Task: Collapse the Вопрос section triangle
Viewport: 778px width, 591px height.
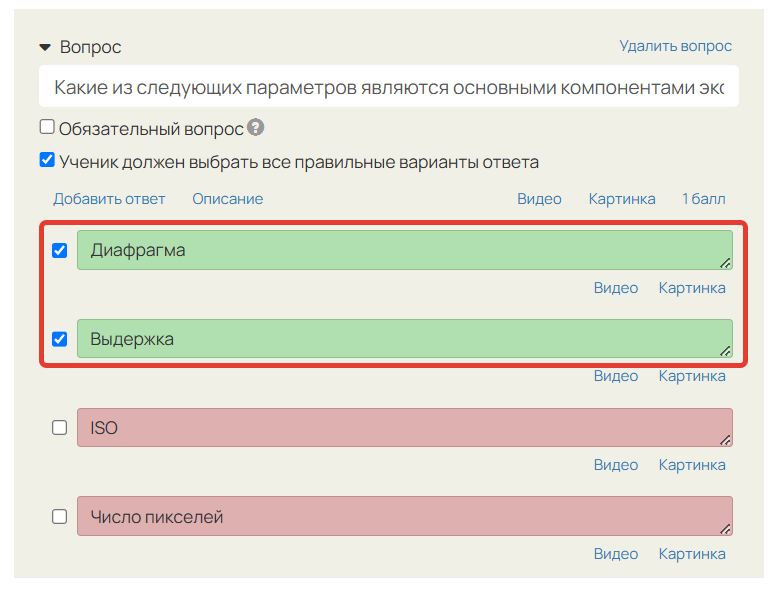Action: [45, 48]
